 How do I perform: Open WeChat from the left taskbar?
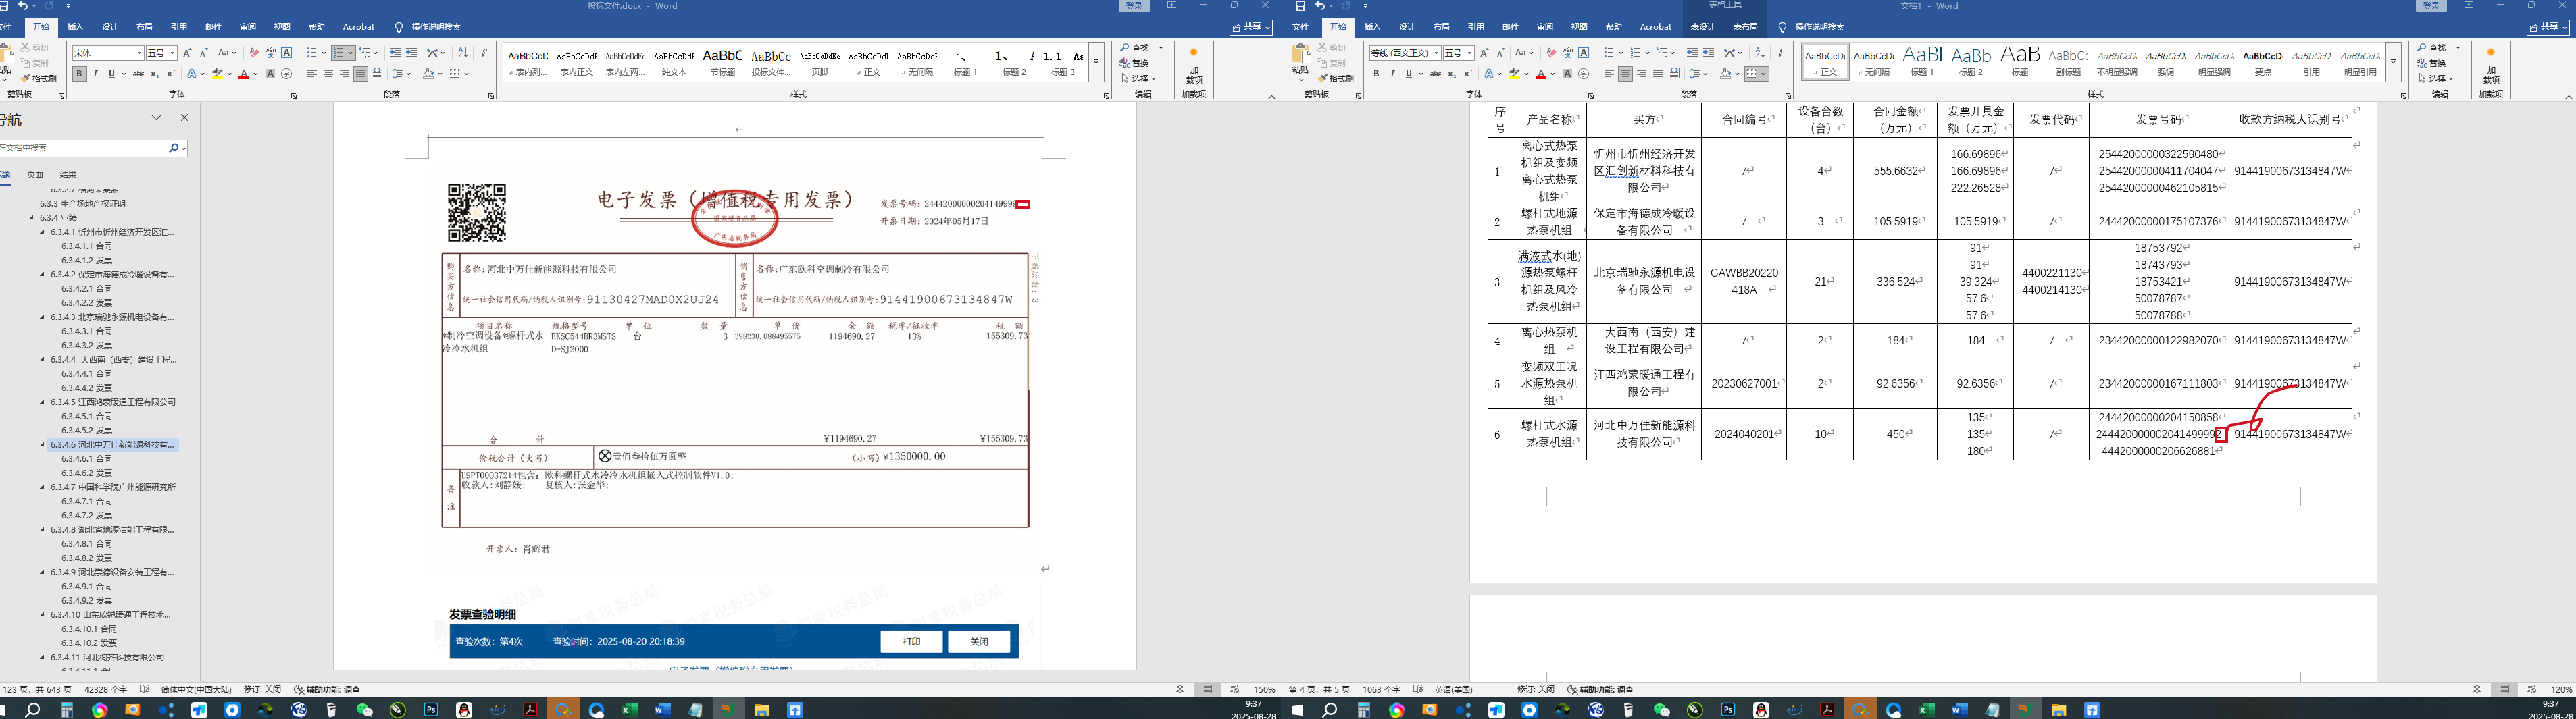click(x=364, y=710)
